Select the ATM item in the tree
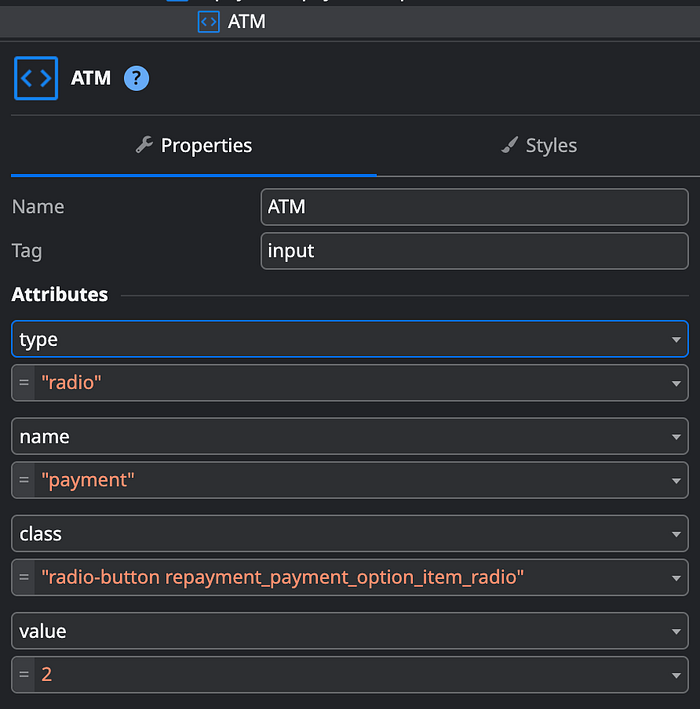The height and width of the screenshot is (709, 700). point(246,21)
